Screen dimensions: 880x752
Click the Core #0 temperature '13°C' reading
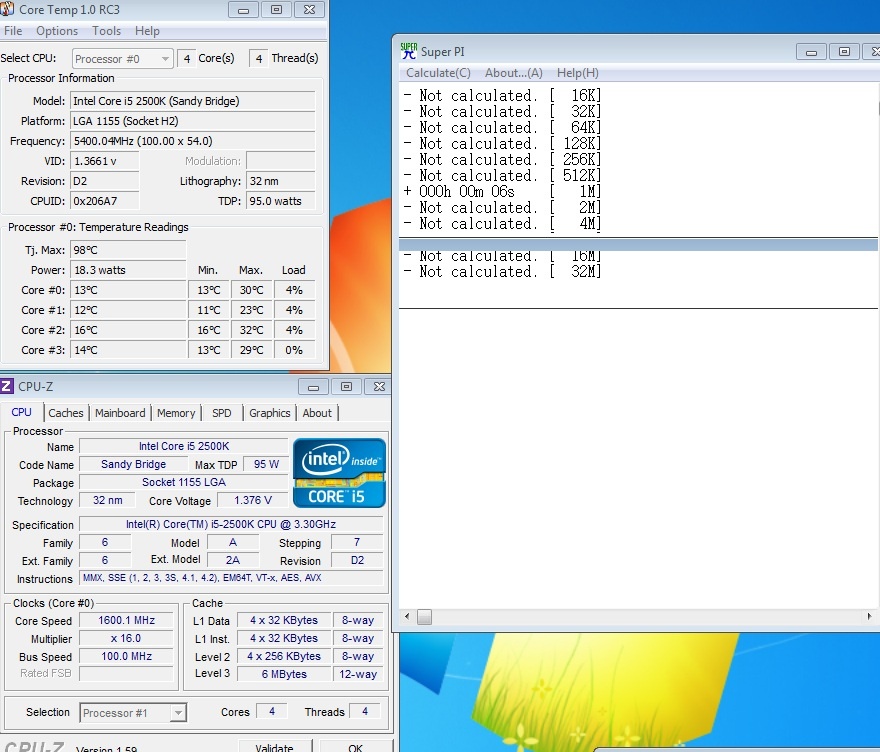pos(128,291)
